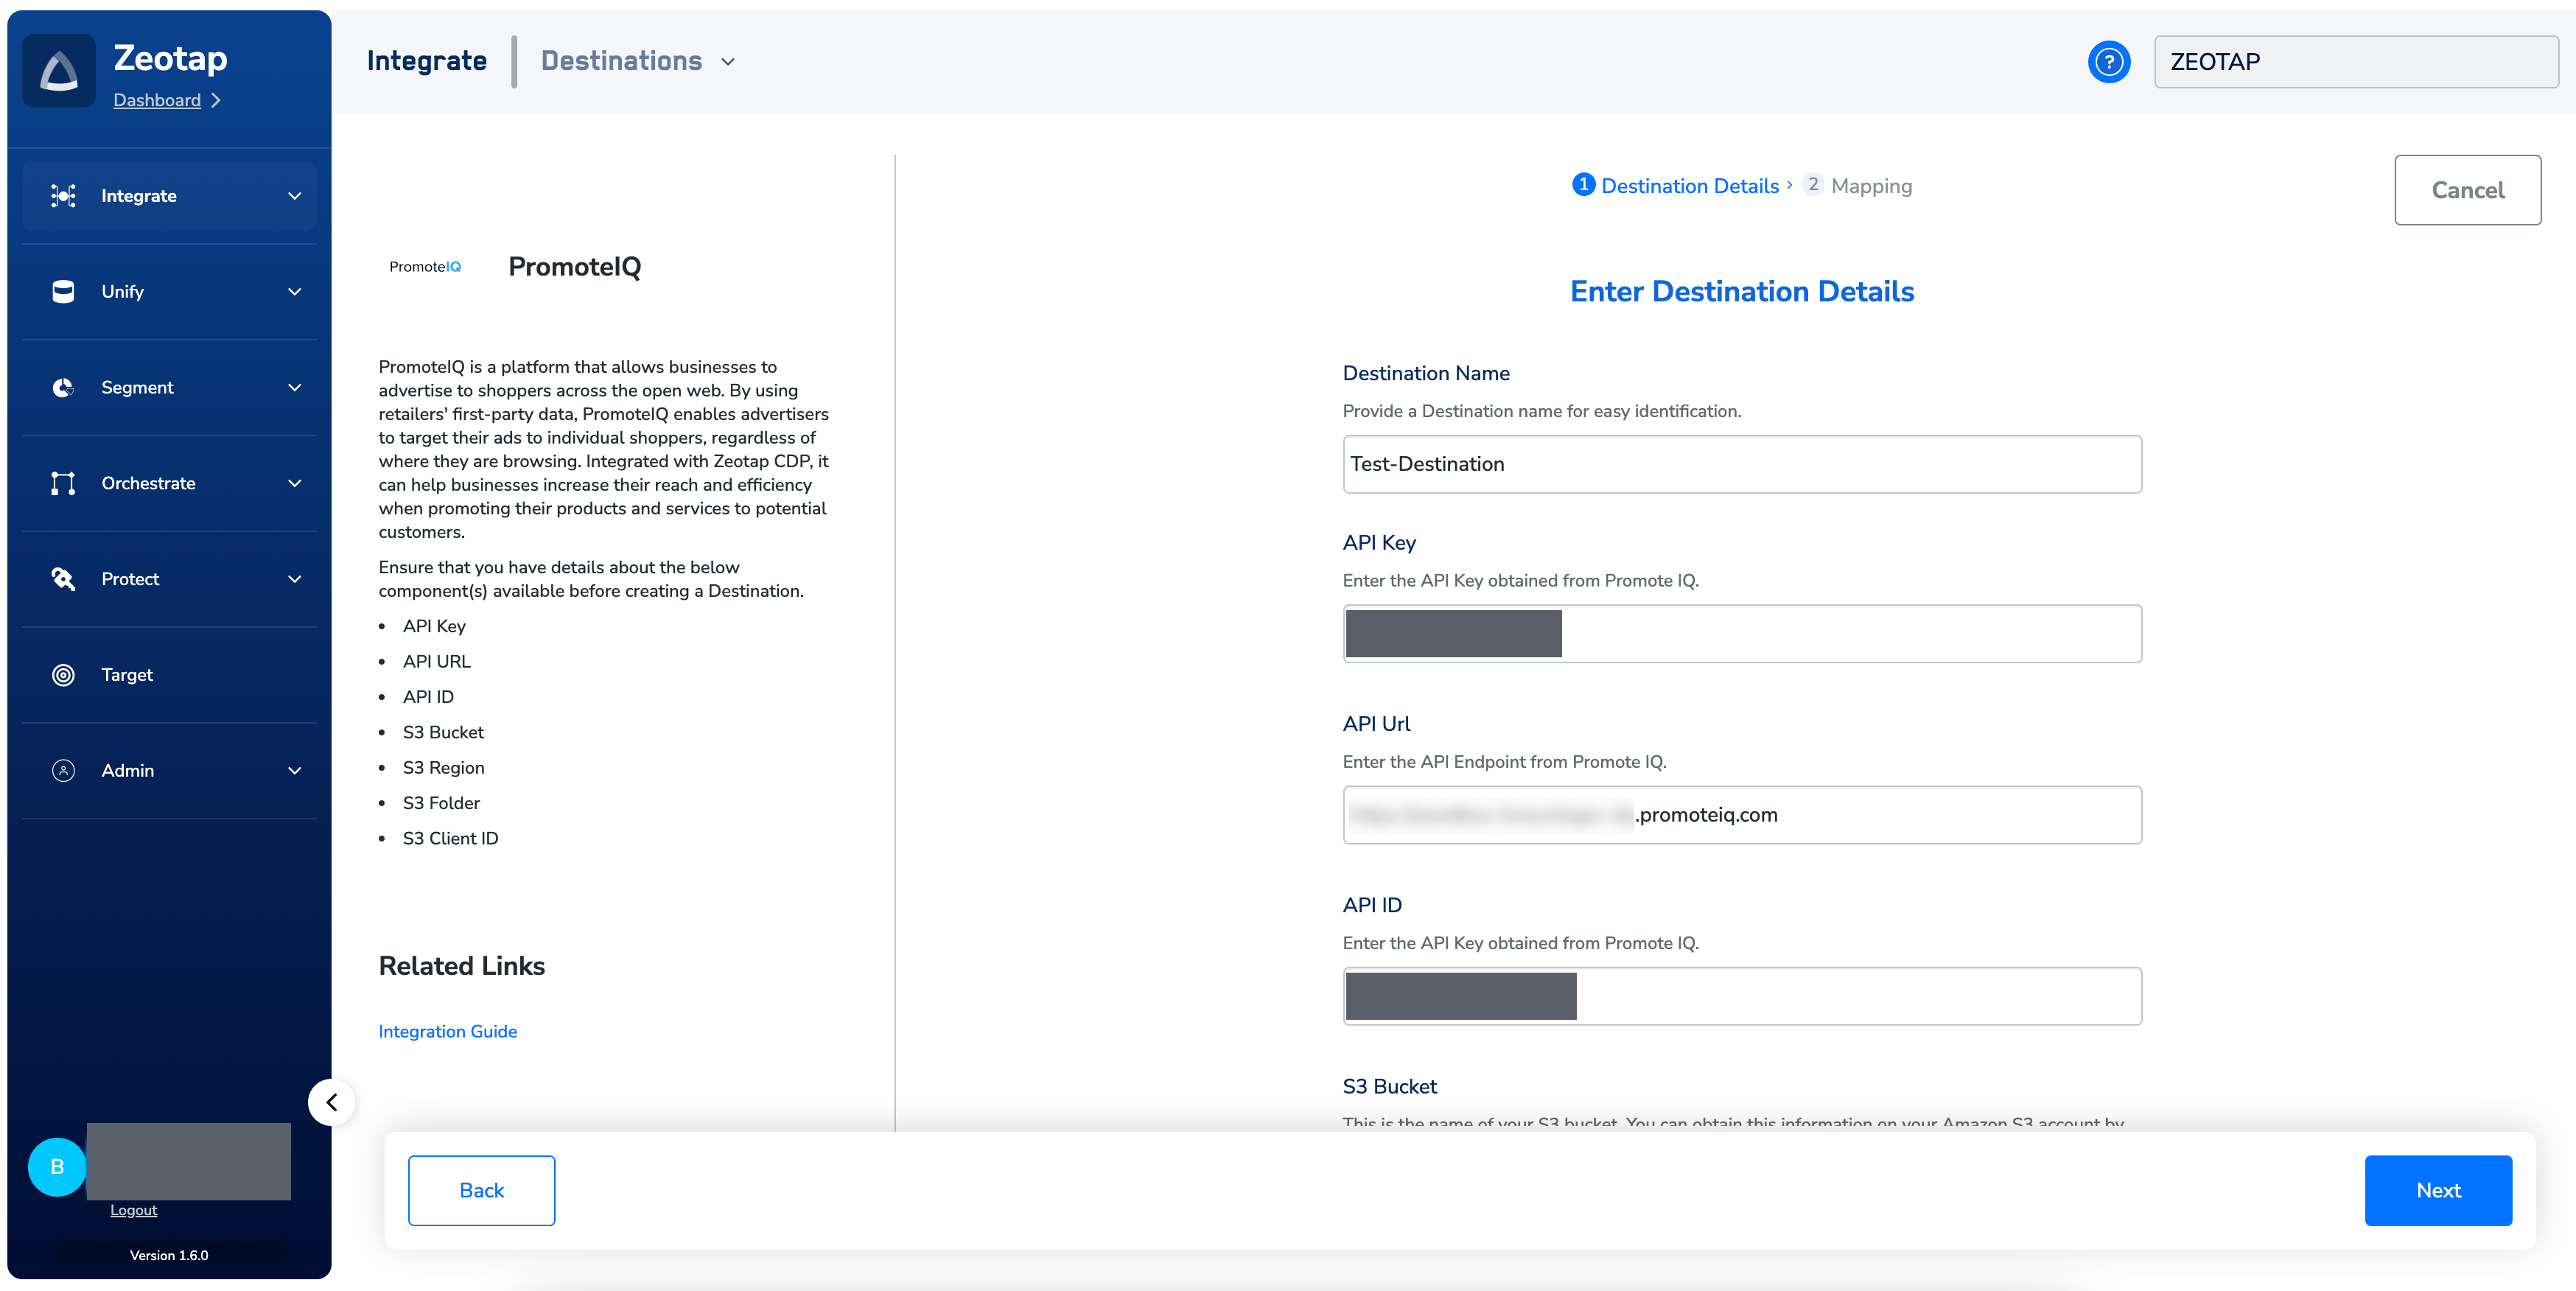Click the Protect sidebar icon

point(63,579)
